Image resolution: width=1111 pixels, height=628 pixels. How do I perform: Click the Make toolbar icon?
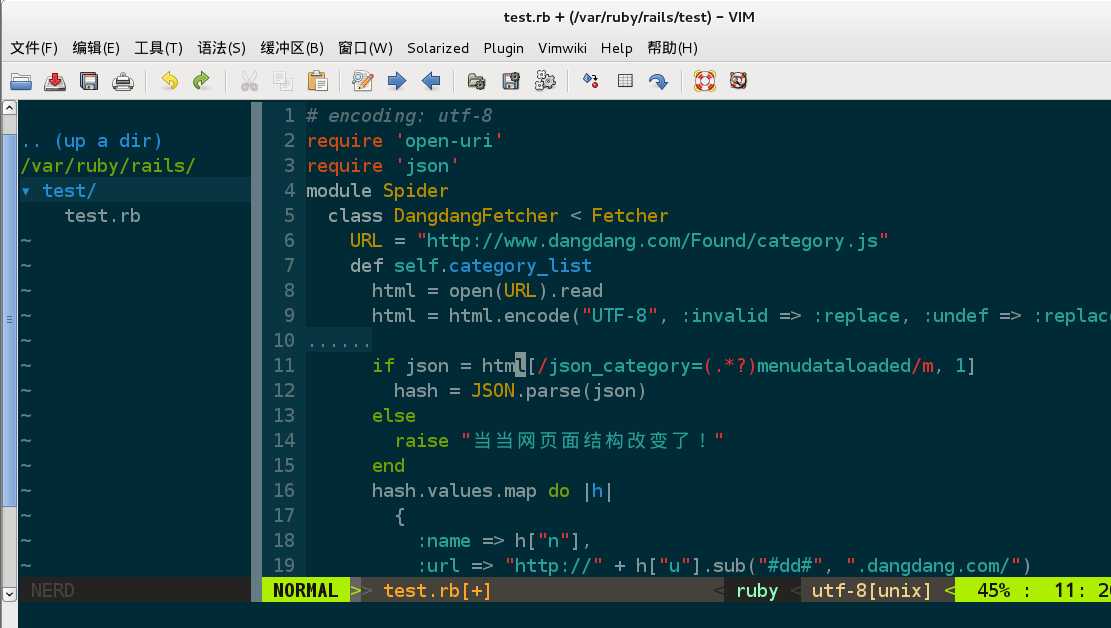coord(591,82)
